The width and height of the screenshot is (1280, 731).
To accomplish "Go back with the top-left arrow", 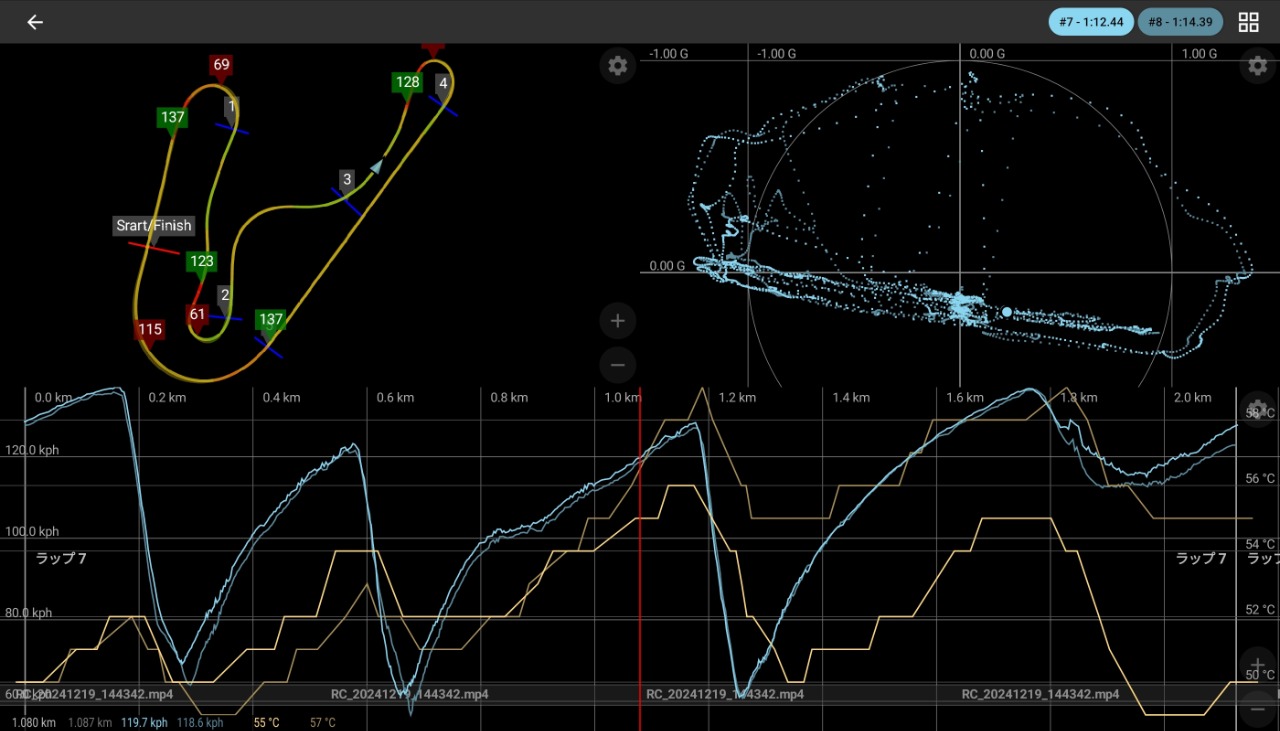I will [x=35, y=22].
